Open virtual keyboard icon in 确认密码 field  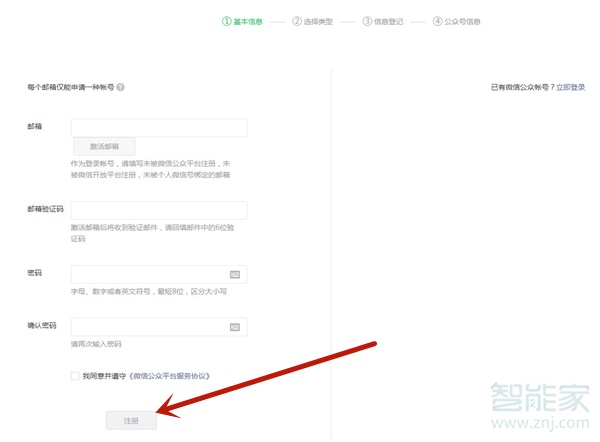[x=235, y=327]
